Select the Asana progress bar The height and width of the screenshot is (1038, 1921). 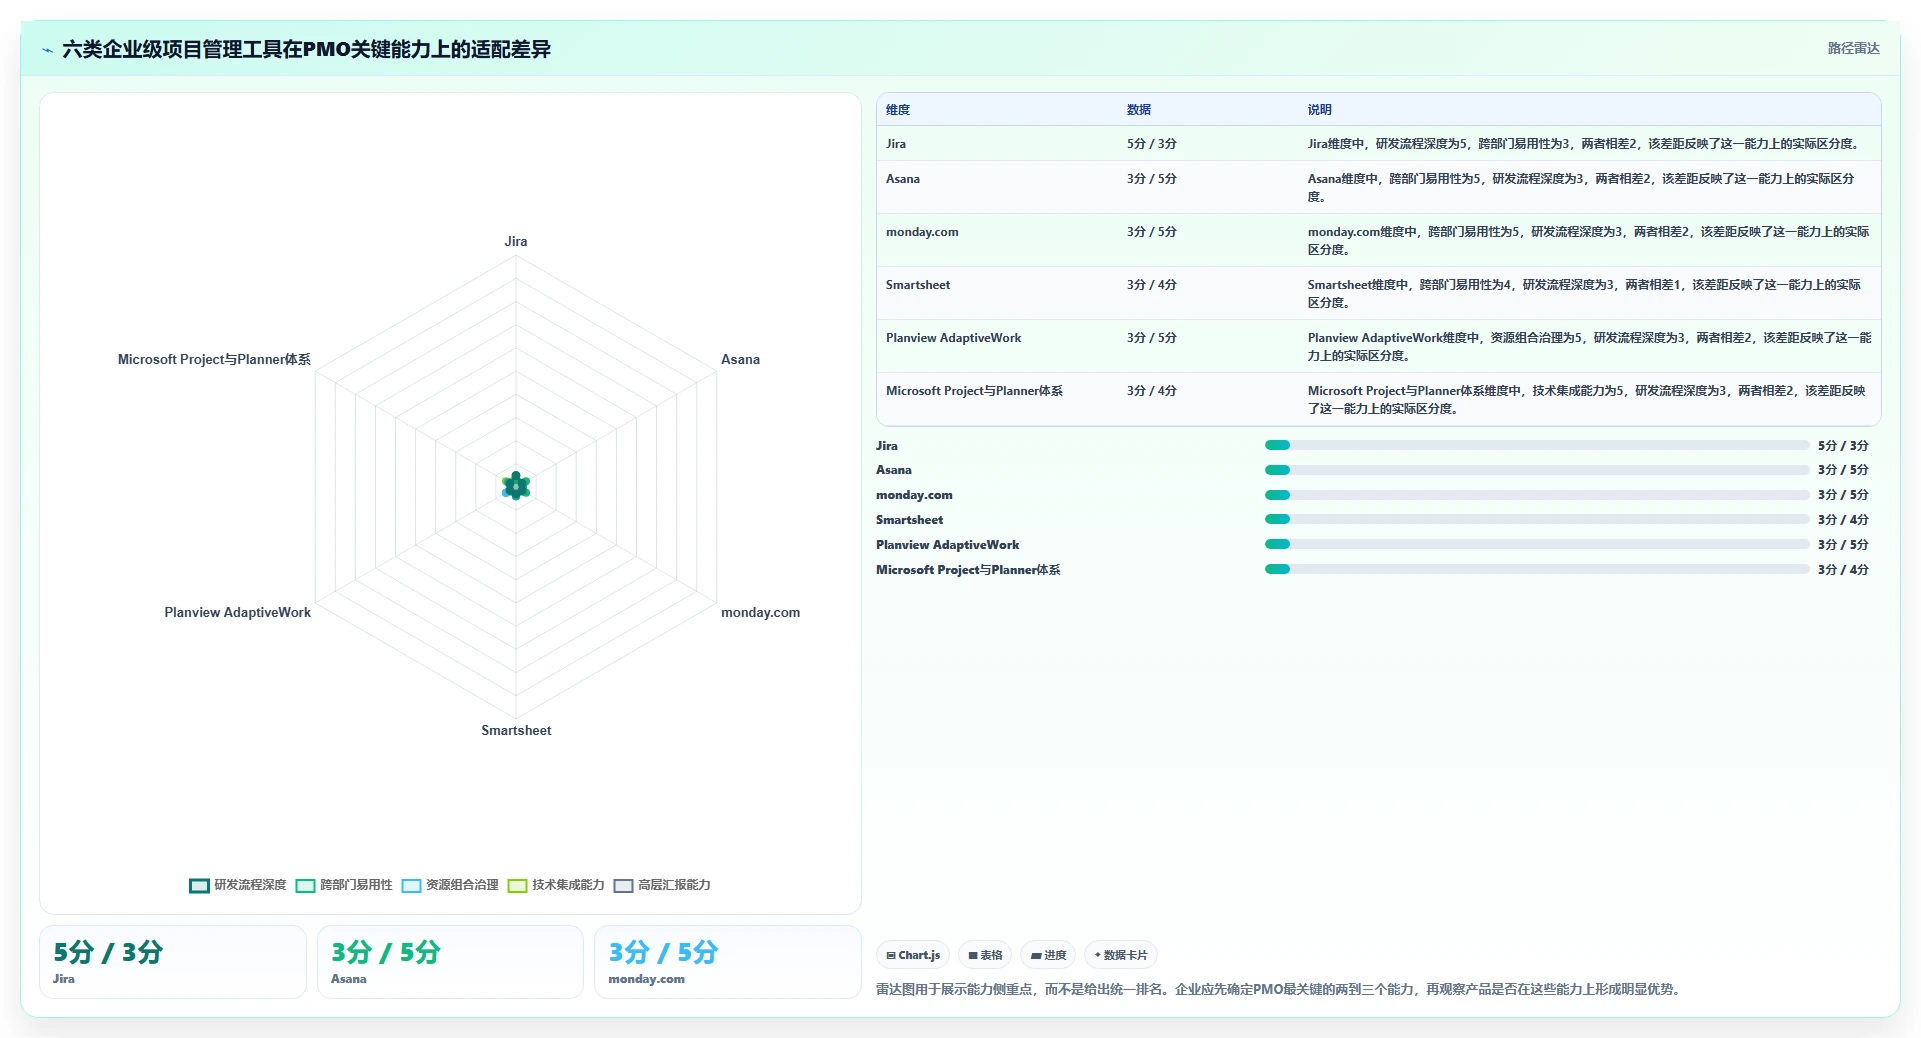pyautogui.click(x=1537, y=470)
